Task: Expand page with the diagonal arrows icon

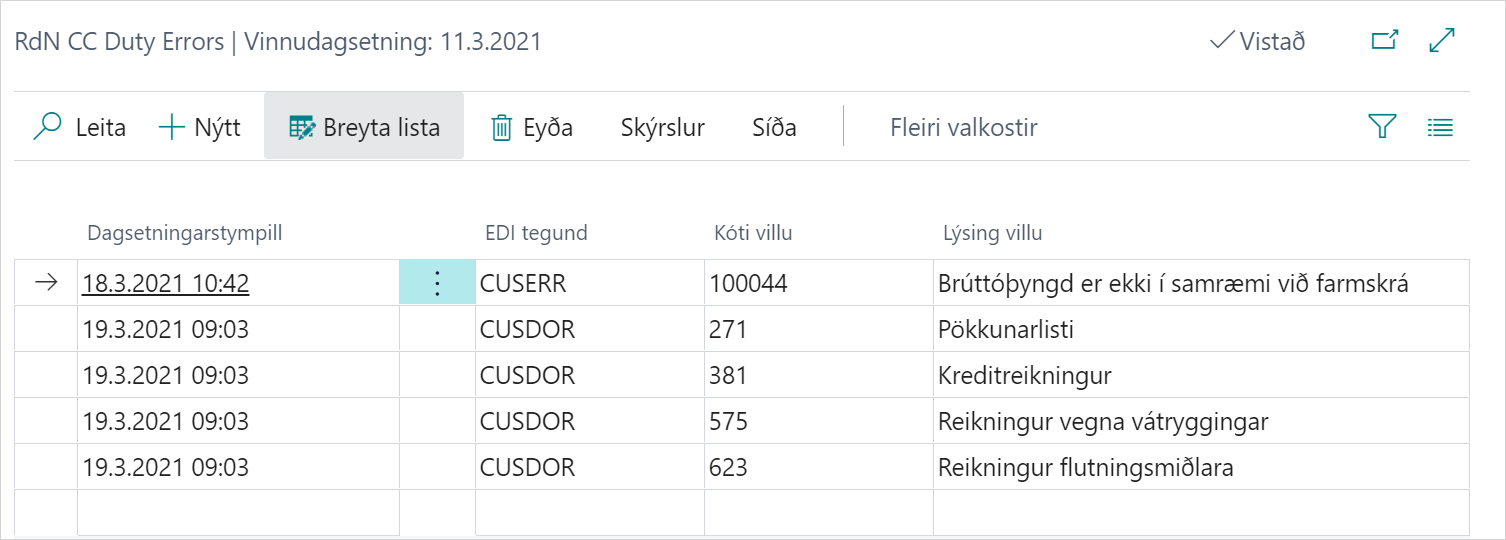Action: [x=1442, y=41]
